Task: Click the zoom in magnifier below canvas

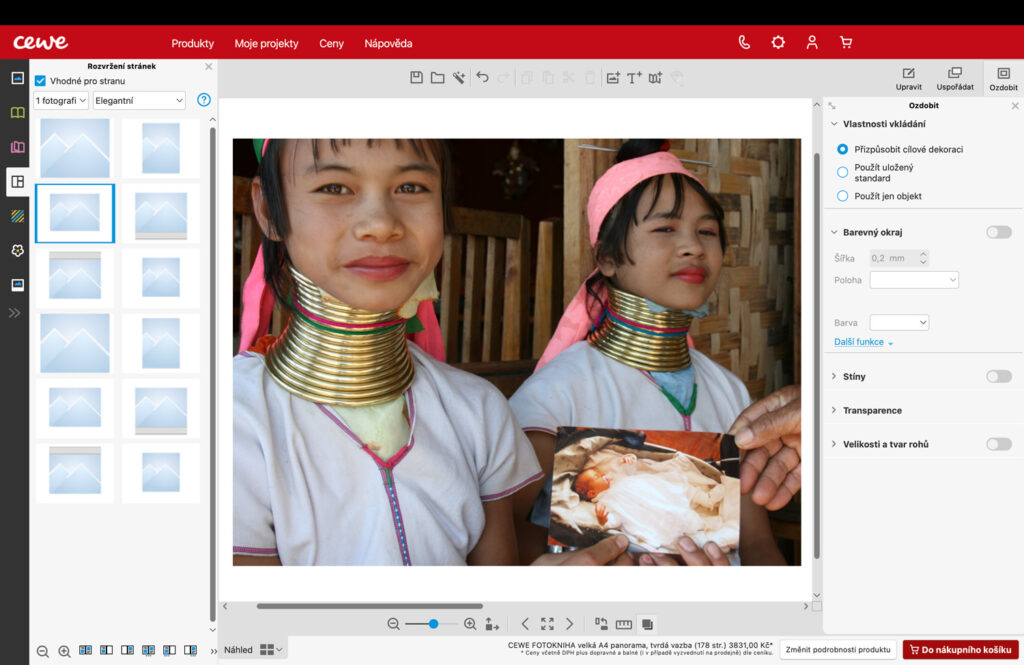Action: 470,624
